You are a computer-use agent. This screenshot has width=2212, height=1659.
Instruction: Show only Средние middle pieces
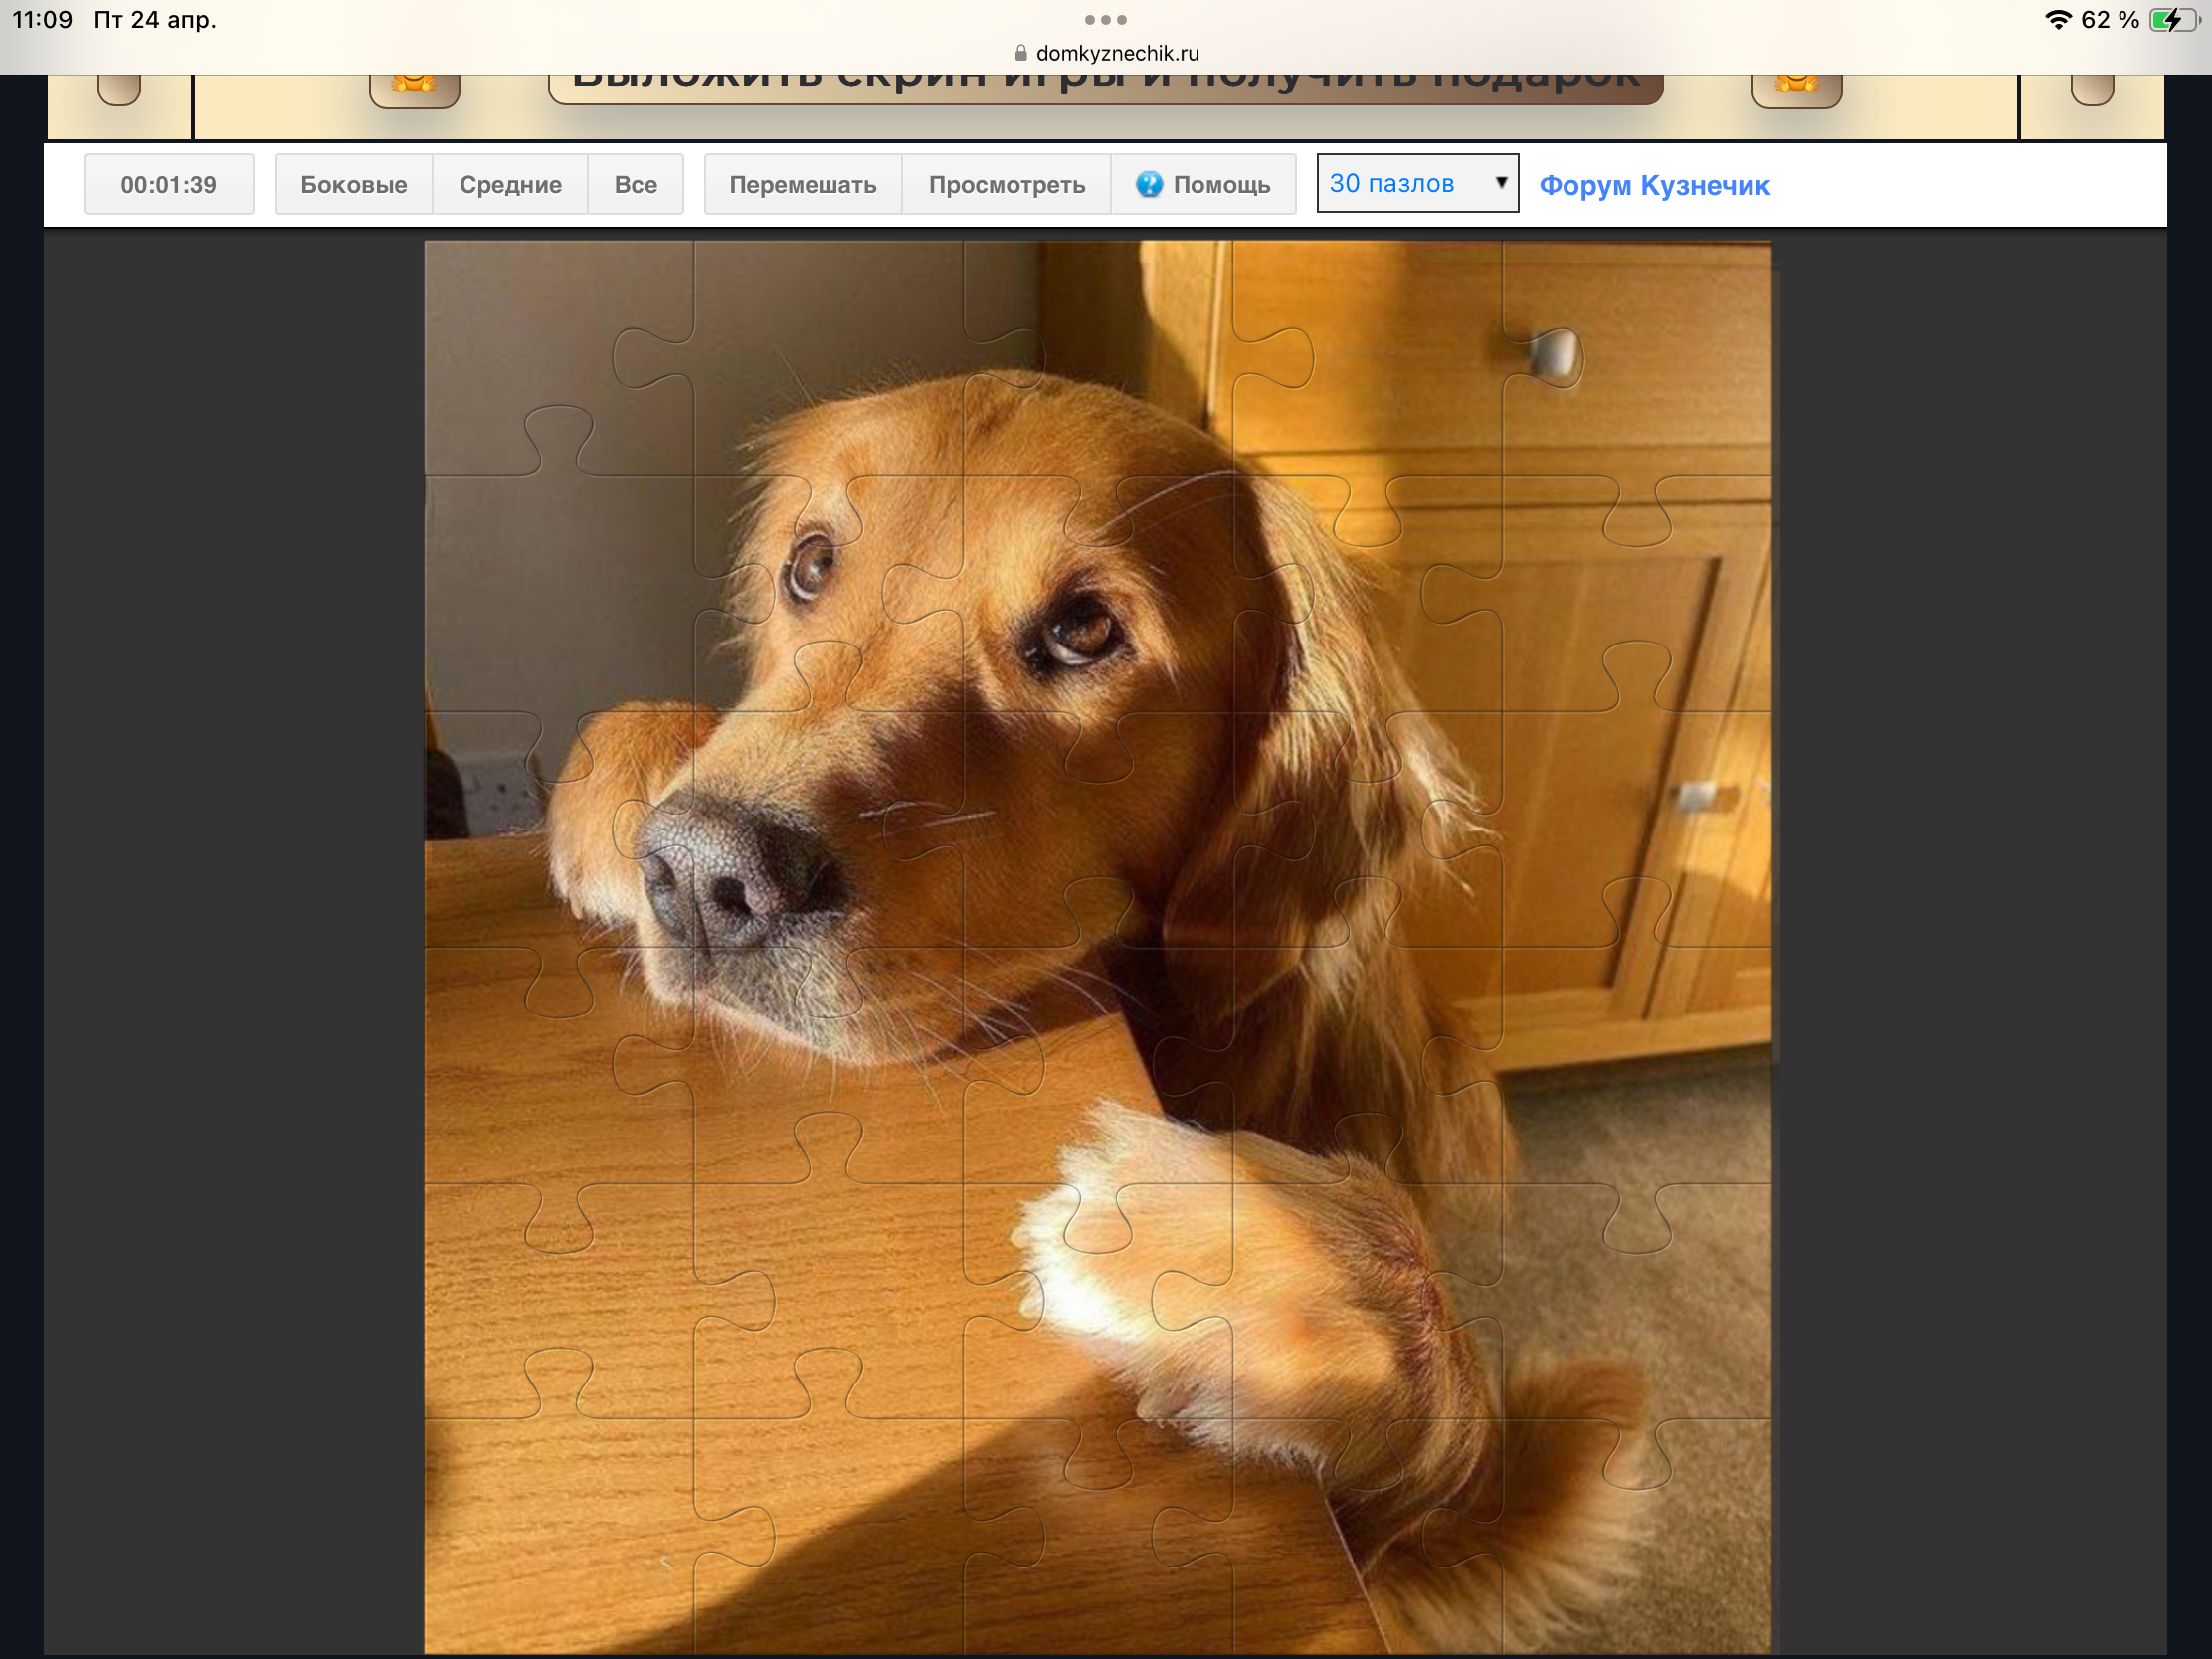click(510, 184)
